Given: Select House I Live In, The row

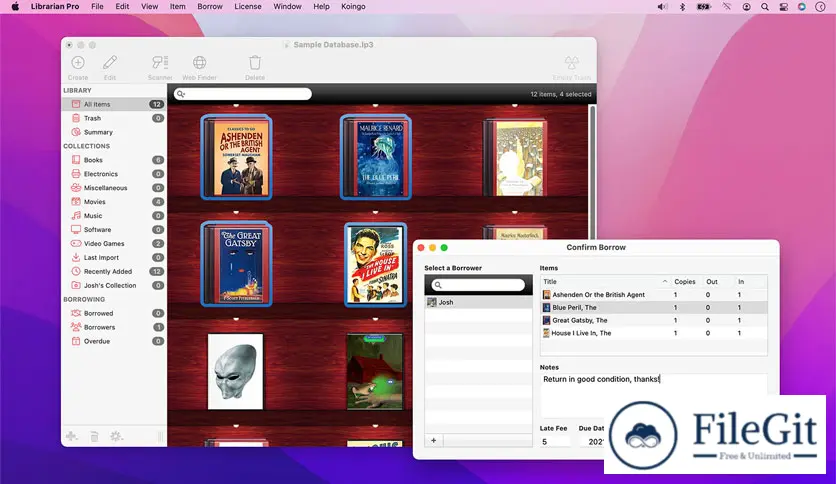Looking at the screenshot, I should [x=654, y=333].
